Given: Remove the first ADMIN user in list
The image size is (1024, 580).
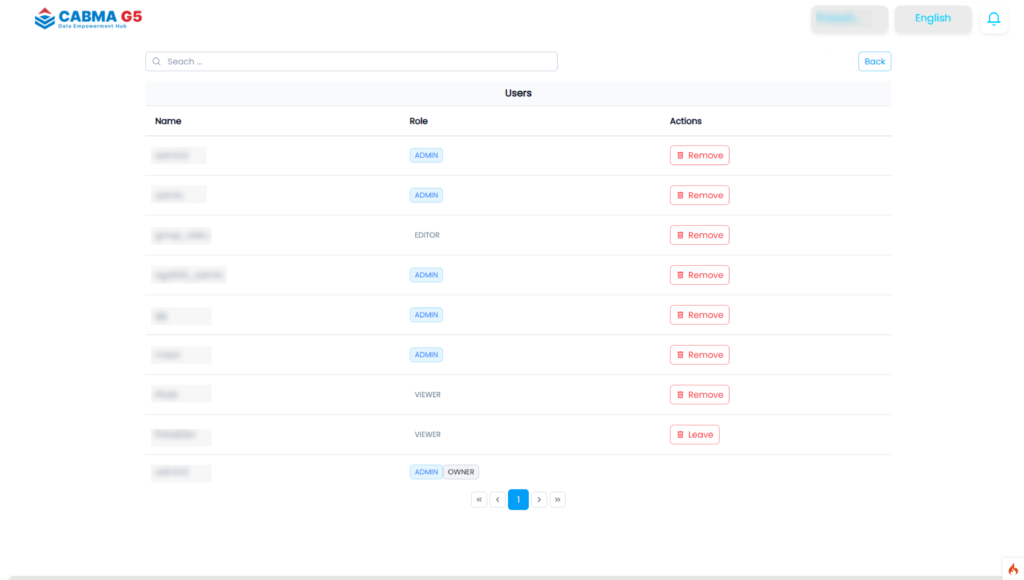Looking at the screenshot, I should (699, 155).
